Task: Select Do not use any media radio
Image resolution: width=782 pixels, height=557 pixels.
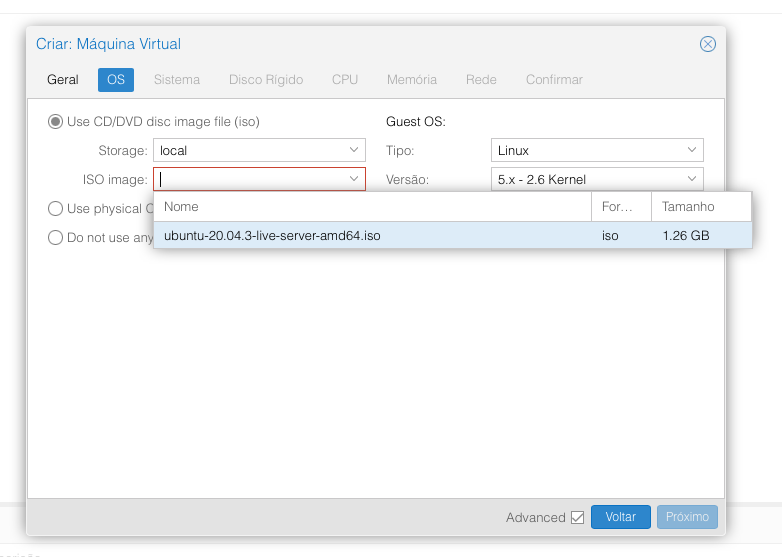Action: [56, 238]
